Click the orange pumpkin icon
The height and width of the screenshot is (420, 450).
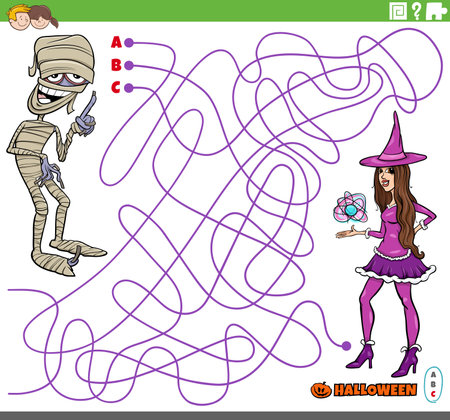(x=321, y=390)
